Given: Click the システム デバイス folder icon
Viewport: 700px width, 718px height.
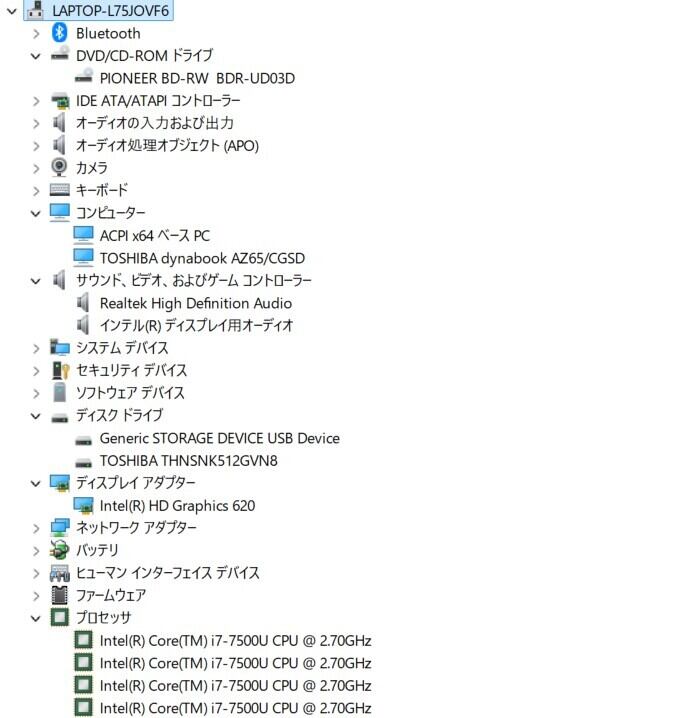Looking at the screenshot, I should click(x=60, y=348).
